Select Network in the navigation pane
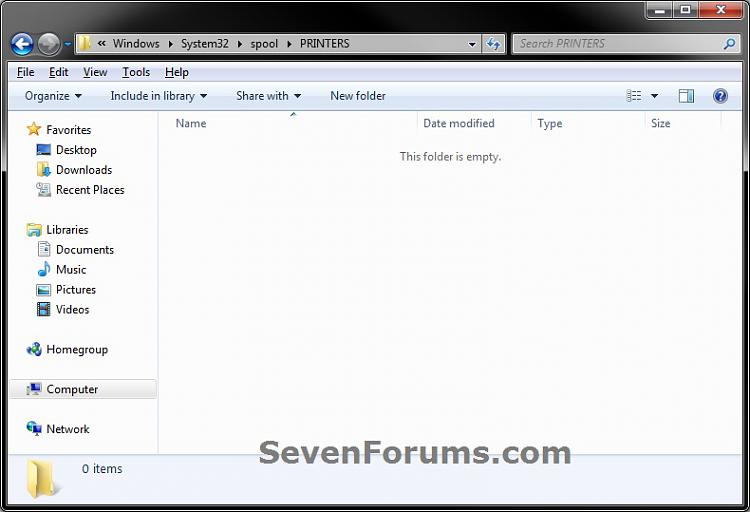Screen dimensions: 750x512 tap(67, 429)
